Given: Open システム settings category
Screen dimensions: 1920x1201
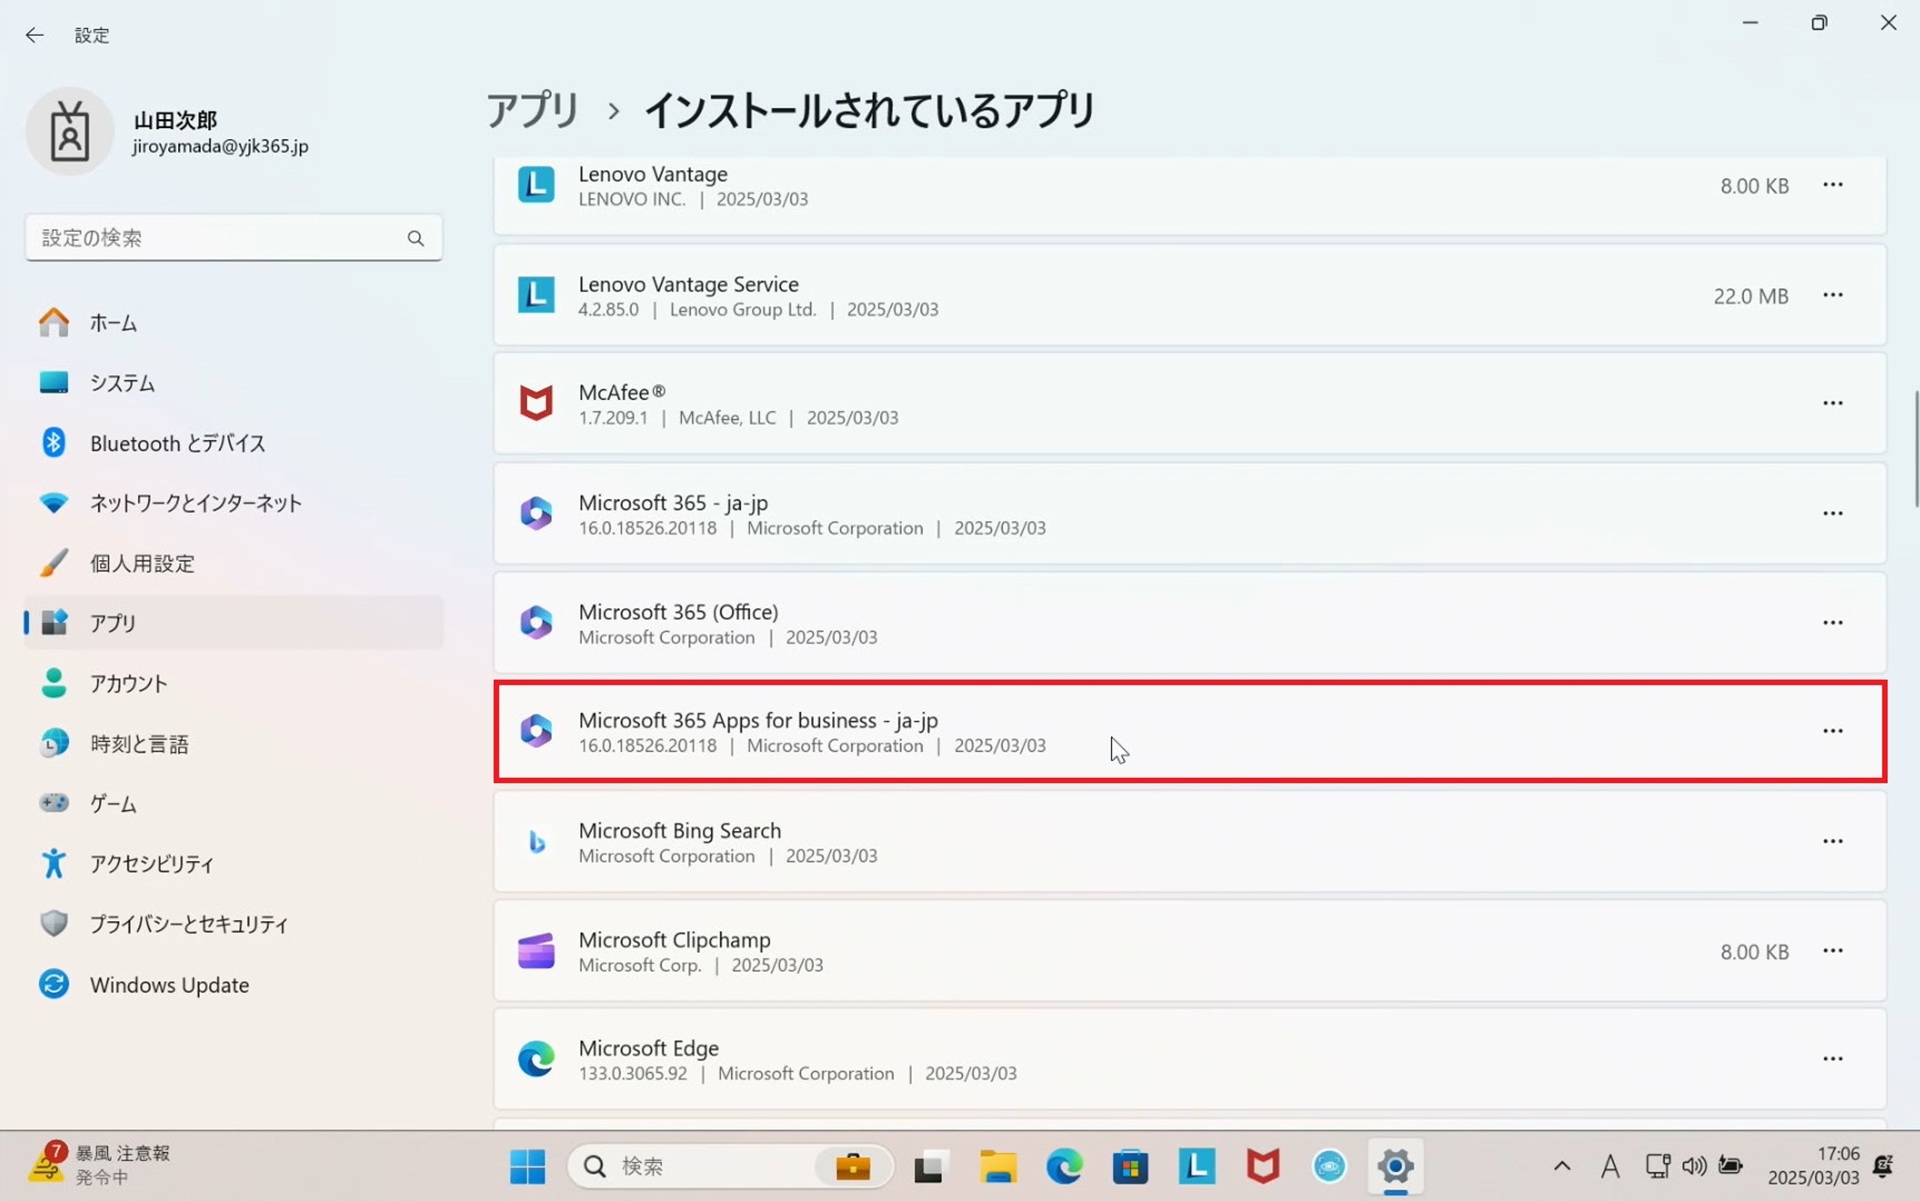Looking at the screenshot, I should point(233,383).
